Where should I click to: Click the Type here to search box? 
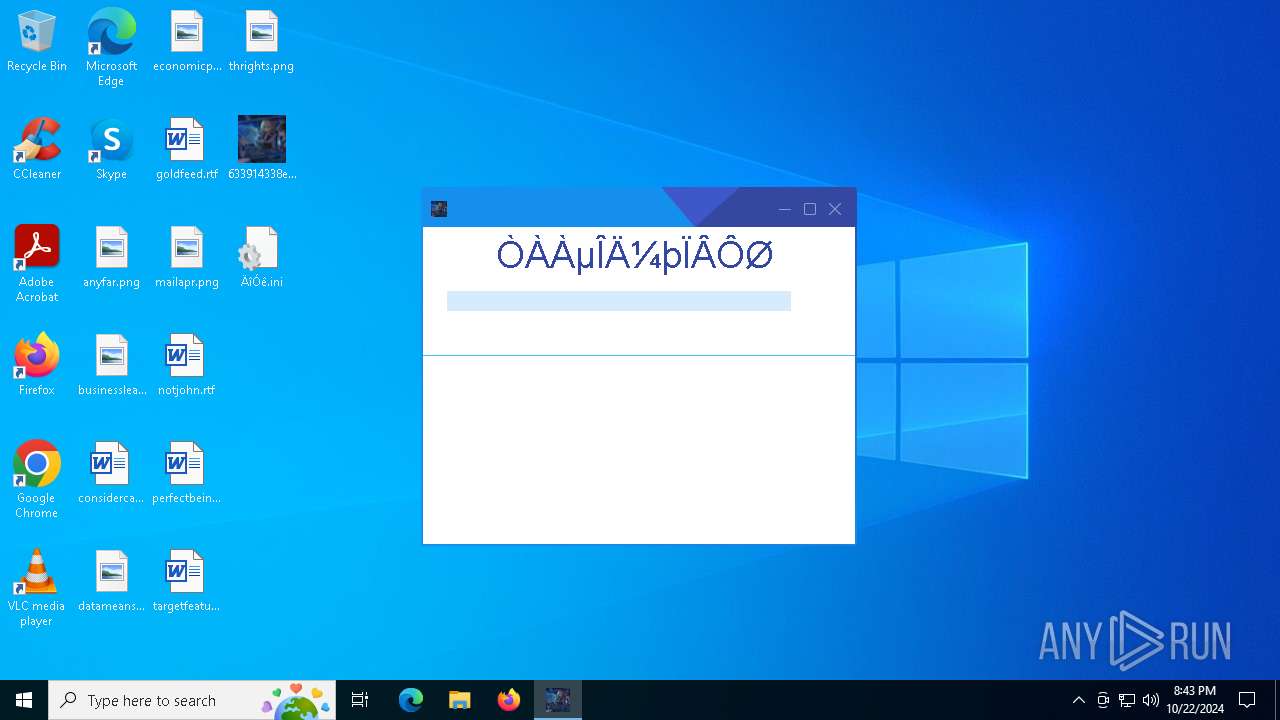pos(193,700)
